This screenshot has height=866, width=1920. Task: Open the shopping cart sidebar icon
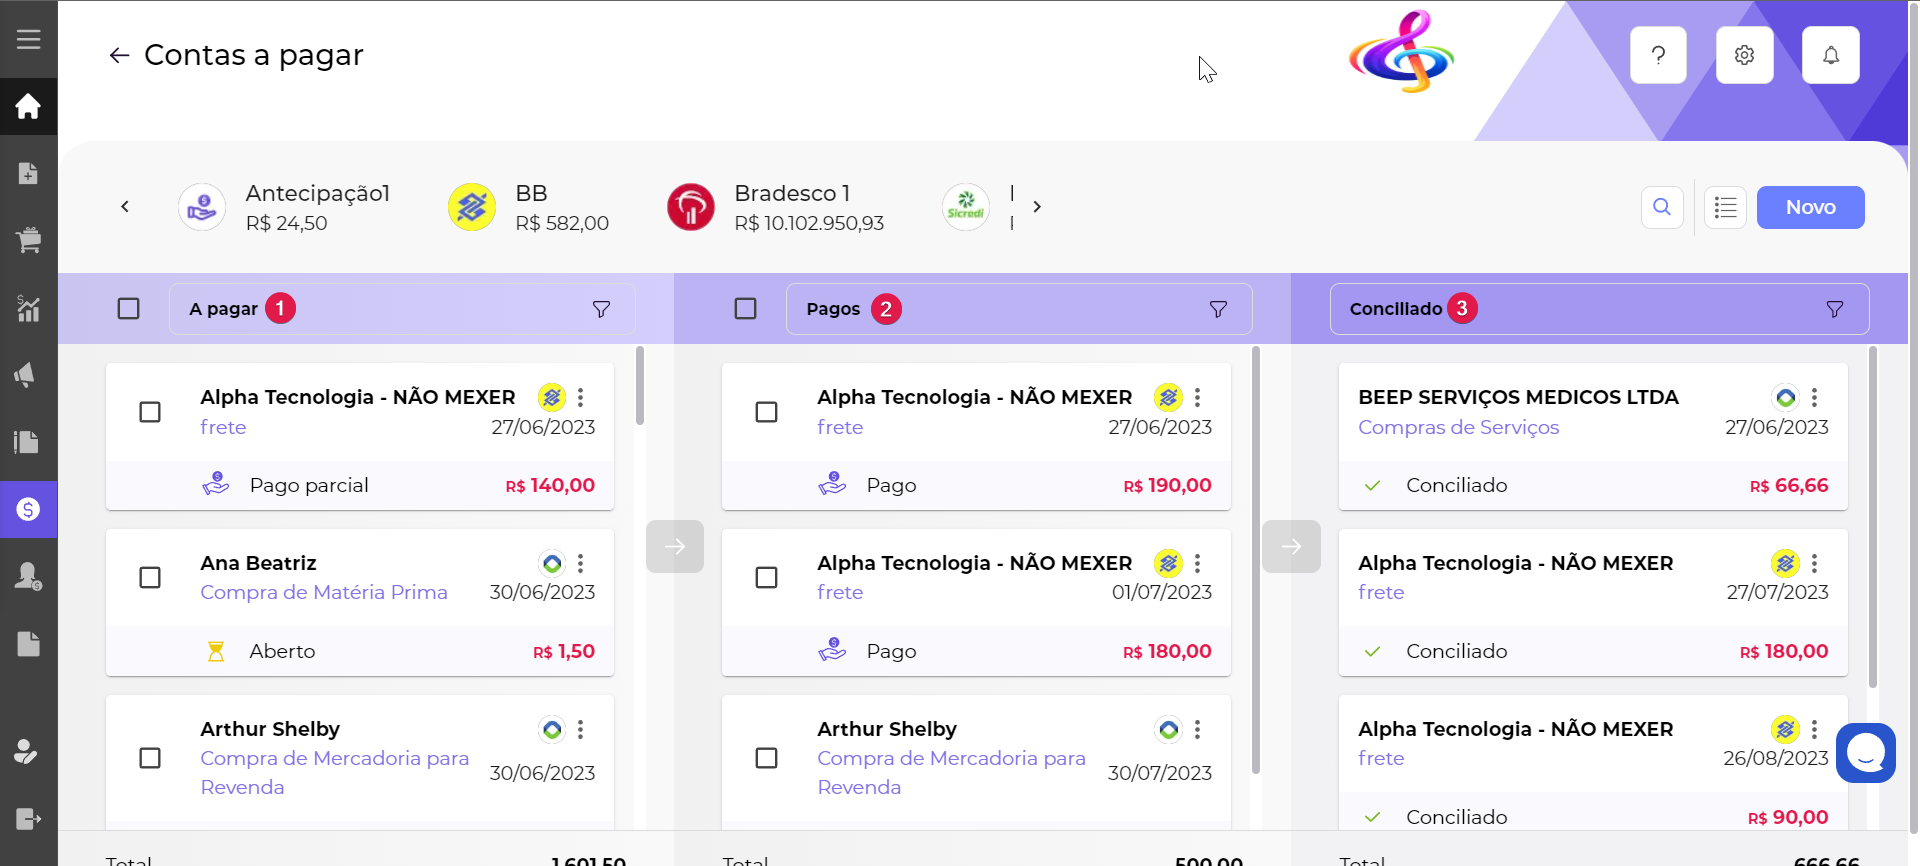28,240
